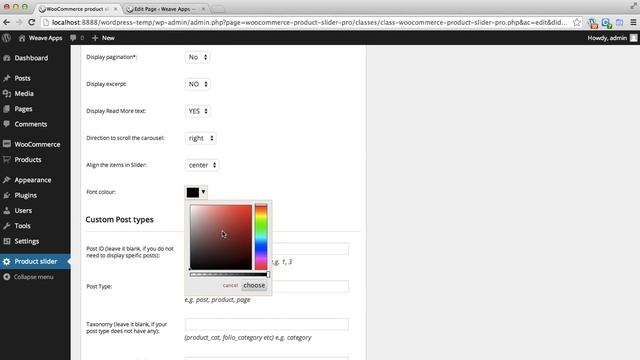
Task: Click the browser address bar
Action: point(309,22)
